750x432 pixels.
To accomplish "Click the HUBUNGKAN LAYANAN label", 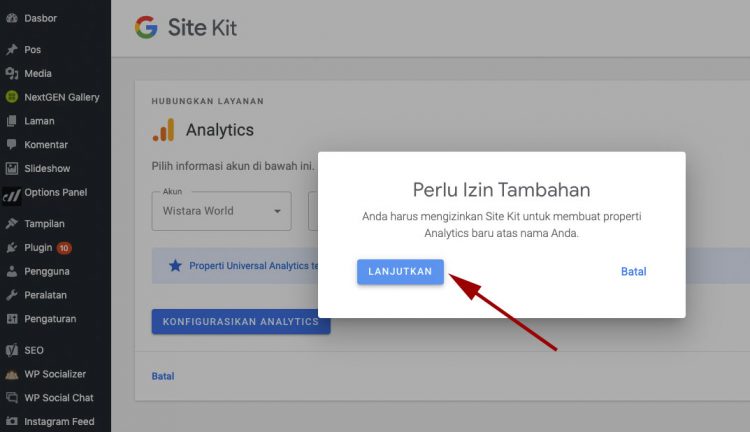I will pos(208,101).
